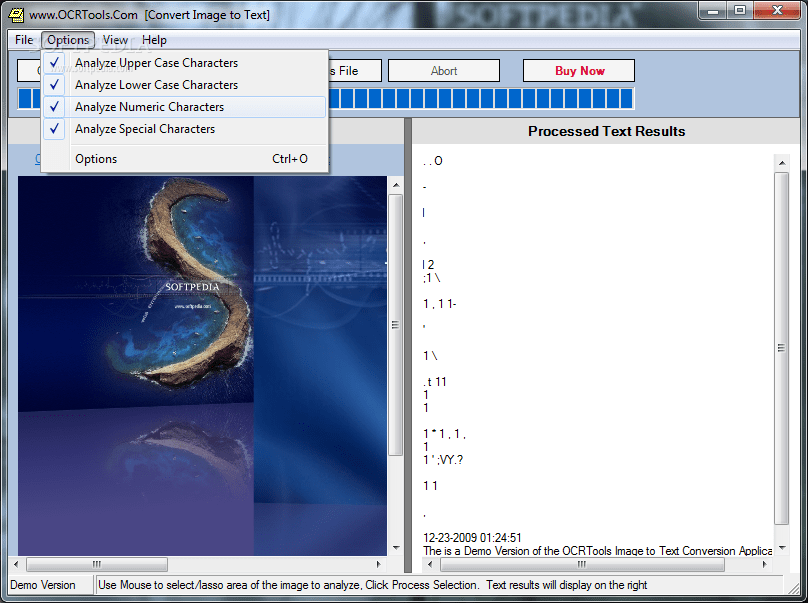Click the status bar instruction text
The image size is (808, 603).
373,585
